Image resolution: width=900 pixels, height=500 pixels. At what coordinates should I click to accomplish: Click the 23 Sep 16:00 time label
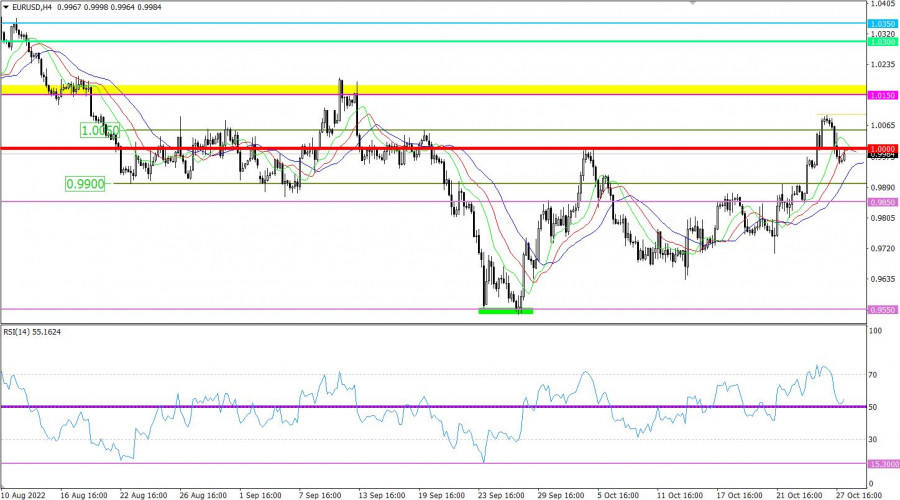(x=500, y=494)
